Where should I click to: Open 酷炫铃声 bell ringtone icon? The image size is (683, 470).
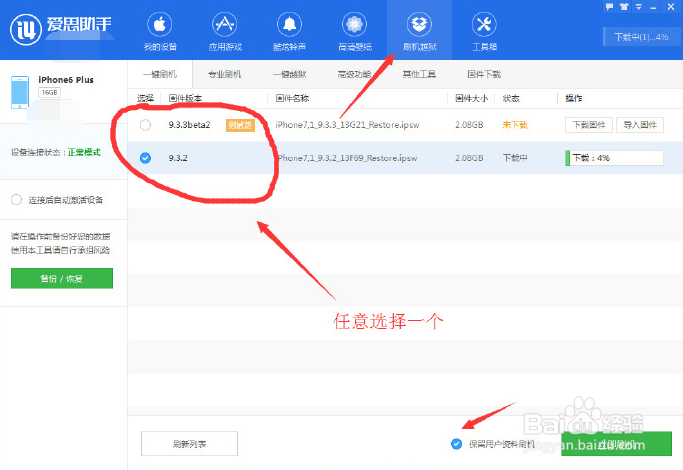point(290,24)
